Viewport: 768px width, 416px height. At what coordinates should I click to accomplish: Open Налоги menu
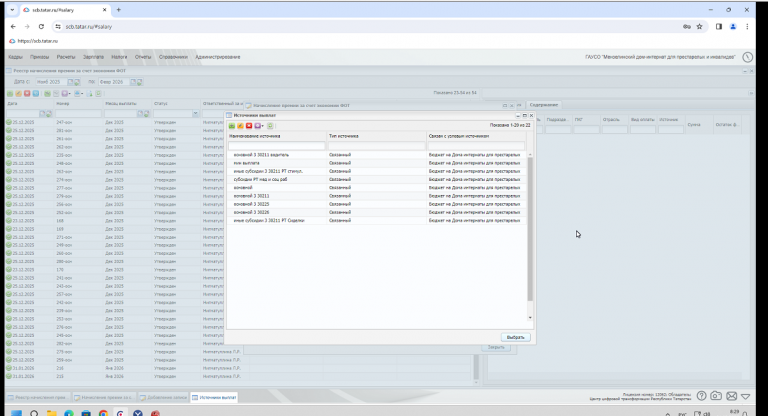click(119, 57)
